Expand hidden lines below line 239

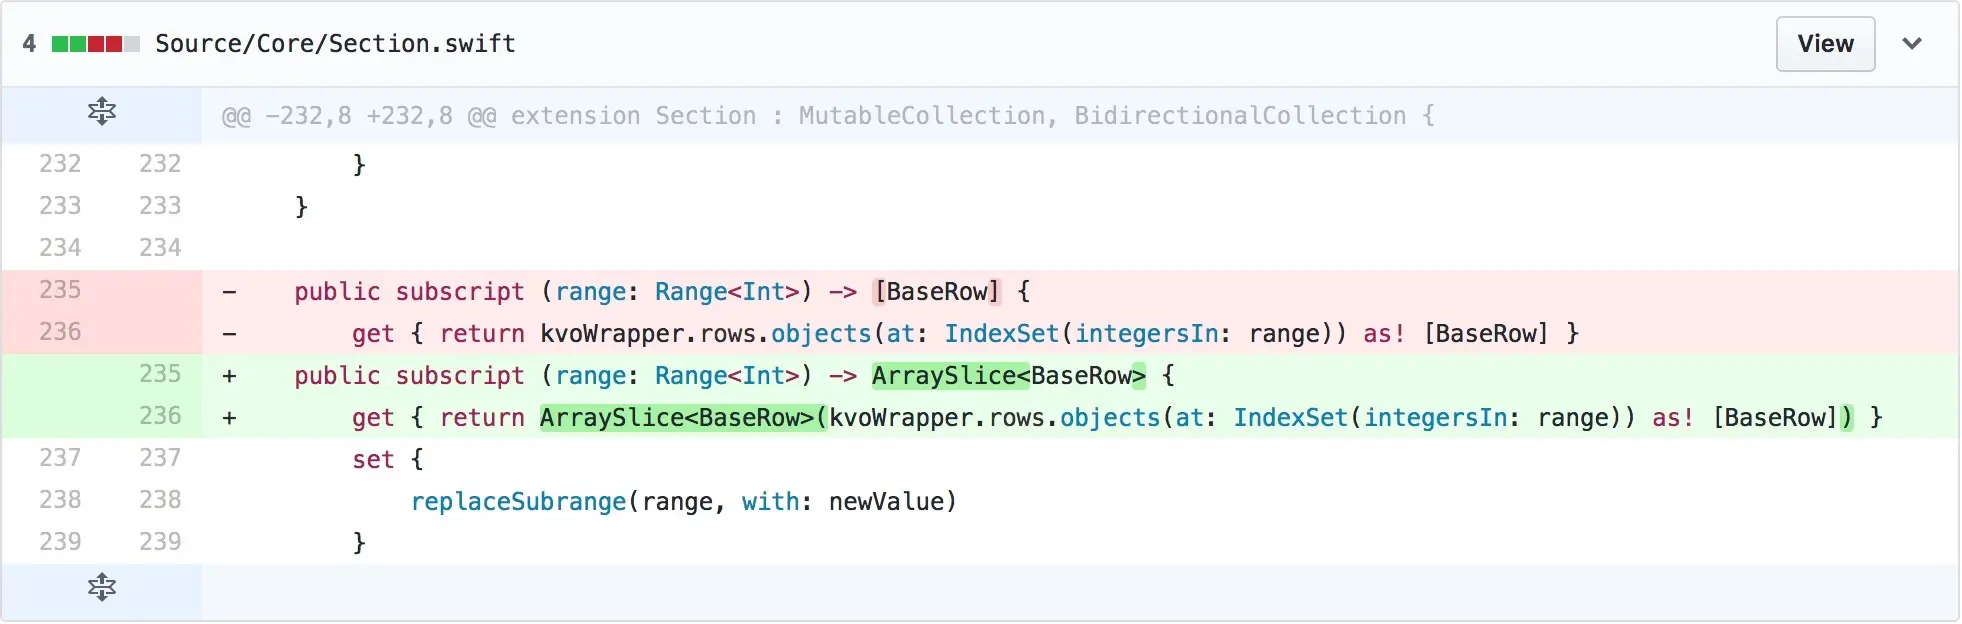pos(101,588)
